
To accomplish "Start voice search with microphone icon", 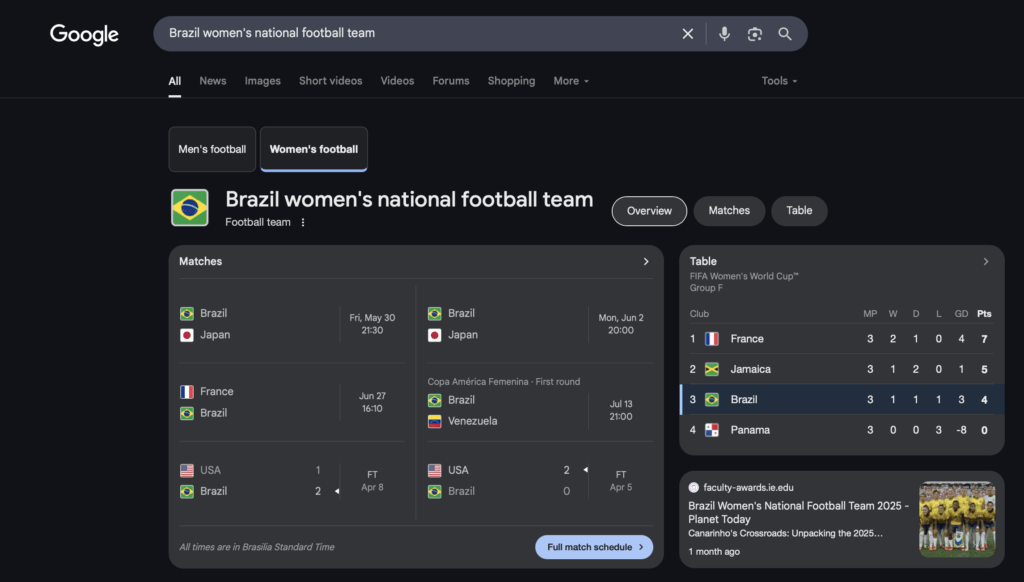I will click(724, 34).
